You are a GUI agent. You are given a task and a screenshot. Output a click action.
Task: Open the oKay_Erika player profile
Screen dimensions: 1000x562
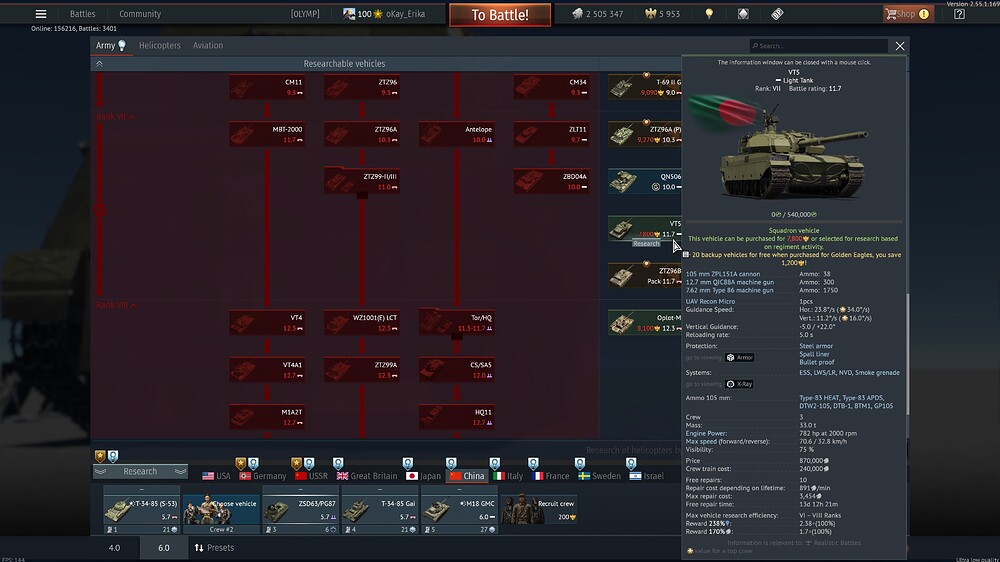click(406, 14)
